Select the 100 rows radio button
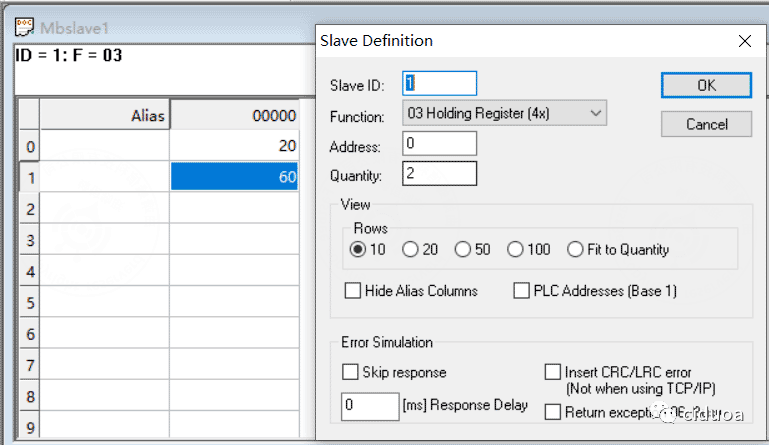This screenshot has height=445, width=769. pyautogui.click(x=515, y=250)
